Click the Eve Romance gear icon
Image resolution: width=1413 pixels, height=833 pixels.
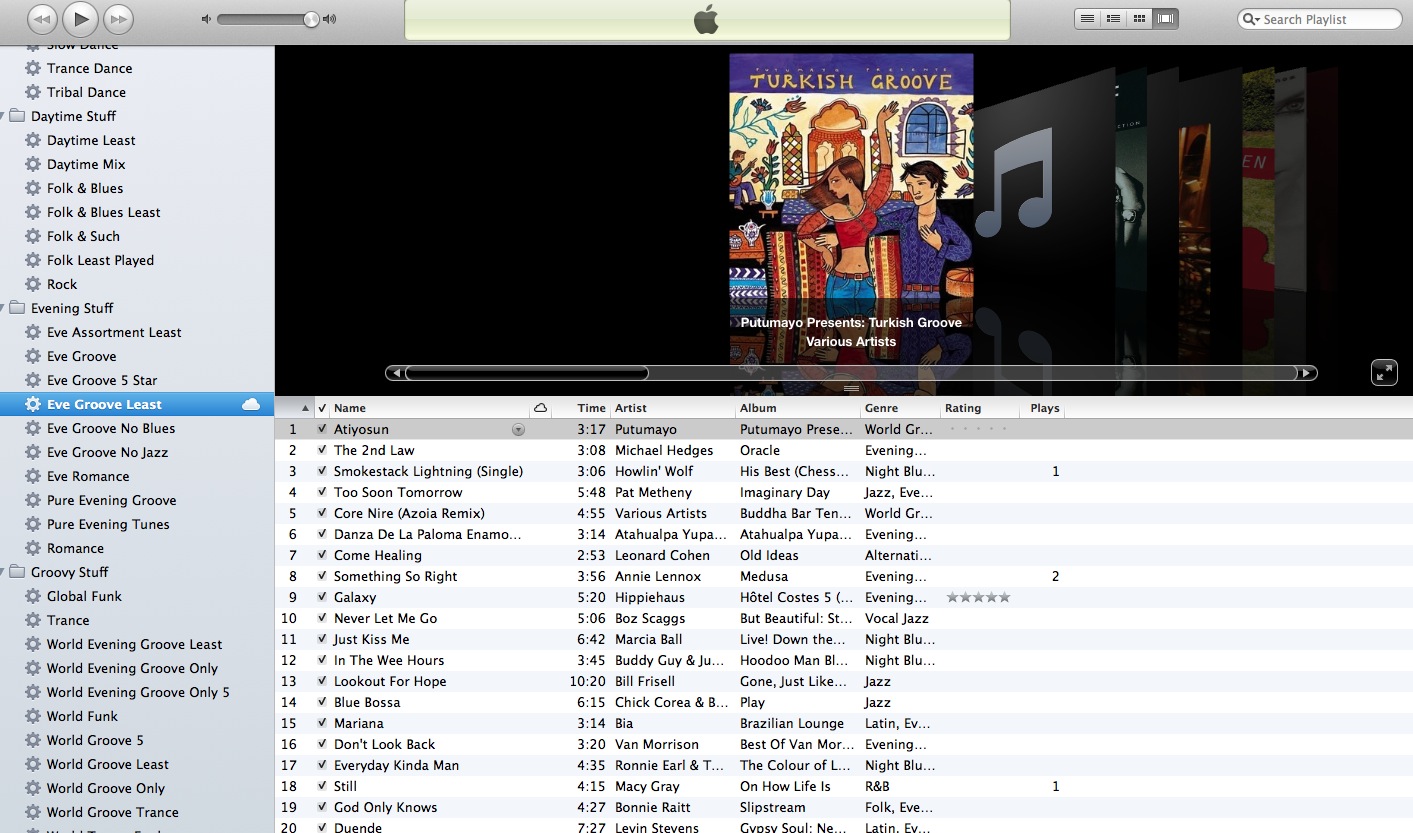click(x=33, y=476)
